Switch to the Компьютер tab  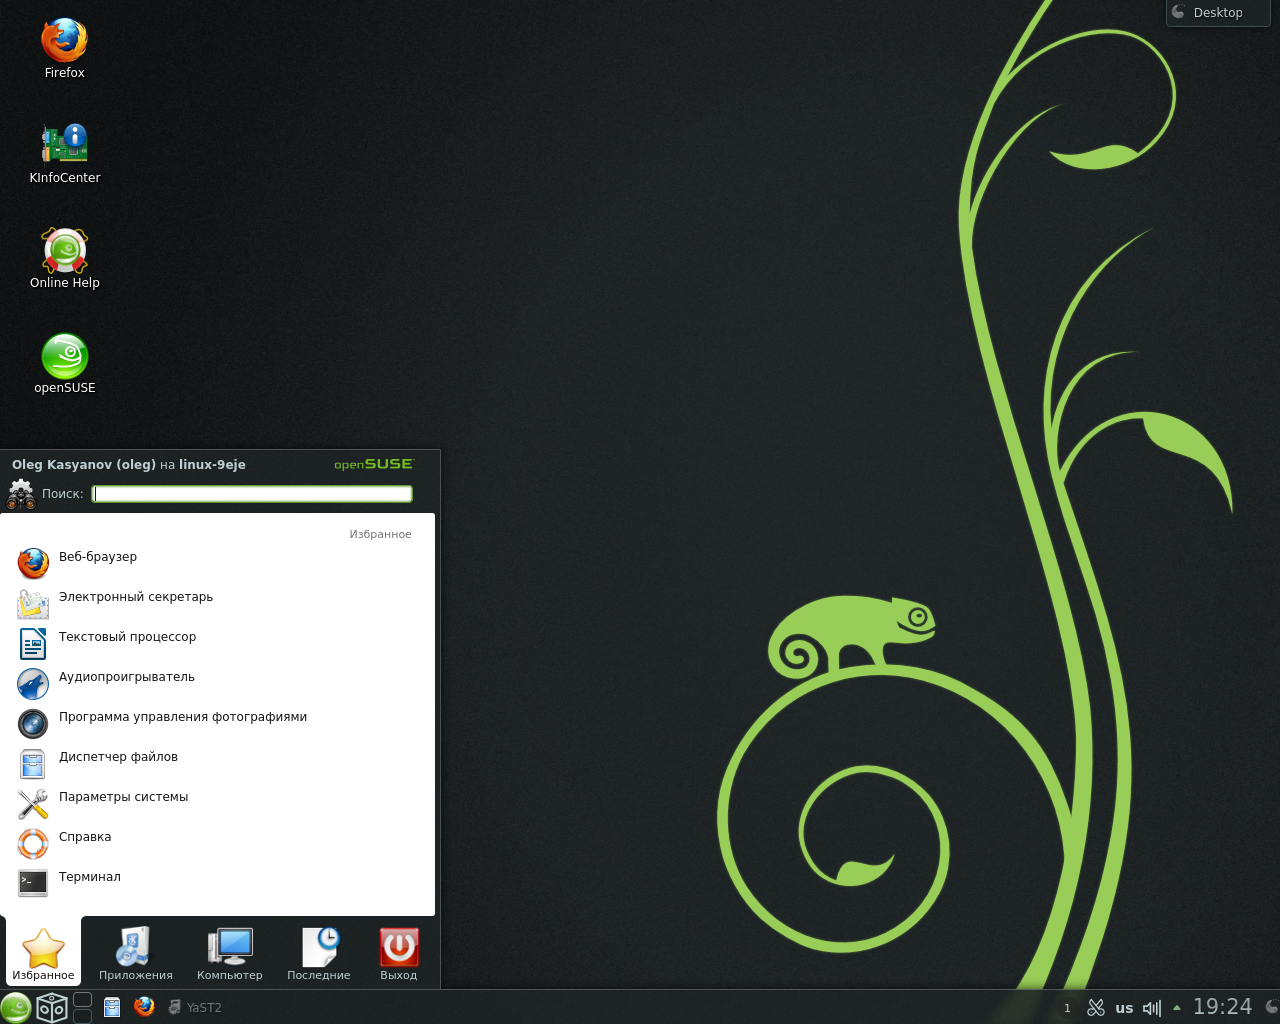point(229,954)
